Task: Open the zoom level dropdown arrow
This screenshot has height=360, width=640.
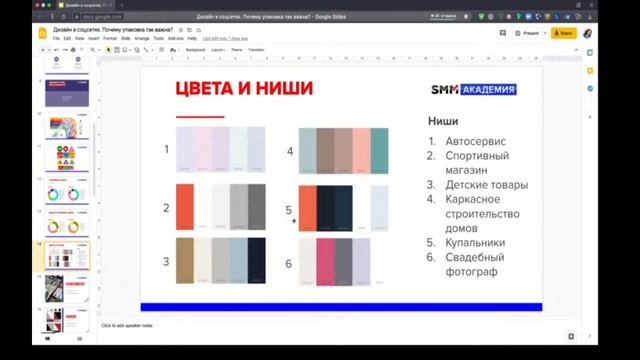Action: [99, 50]
